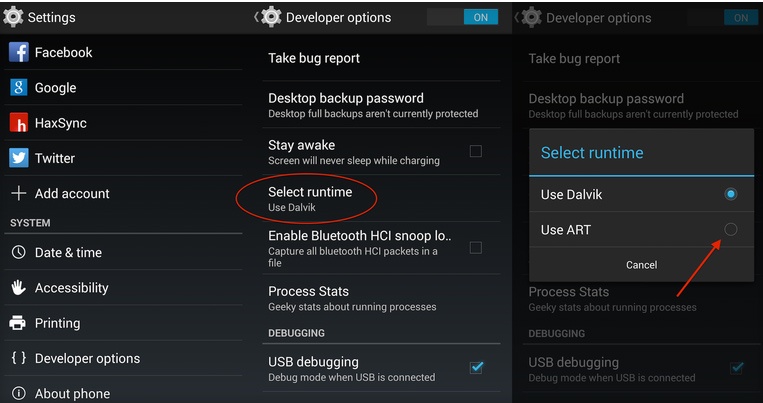763x403 pixels.
Task: Tap the plus icon for Add account
Action: (18, 193)
